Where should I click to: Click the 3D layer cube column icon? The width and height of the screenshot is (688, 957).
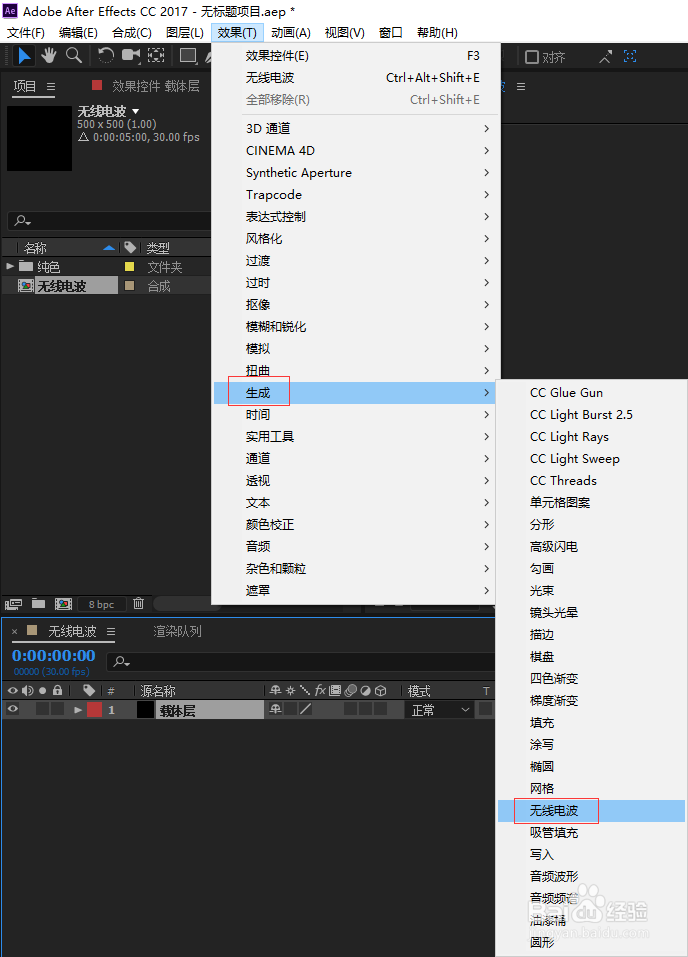(x=380, y=690)
